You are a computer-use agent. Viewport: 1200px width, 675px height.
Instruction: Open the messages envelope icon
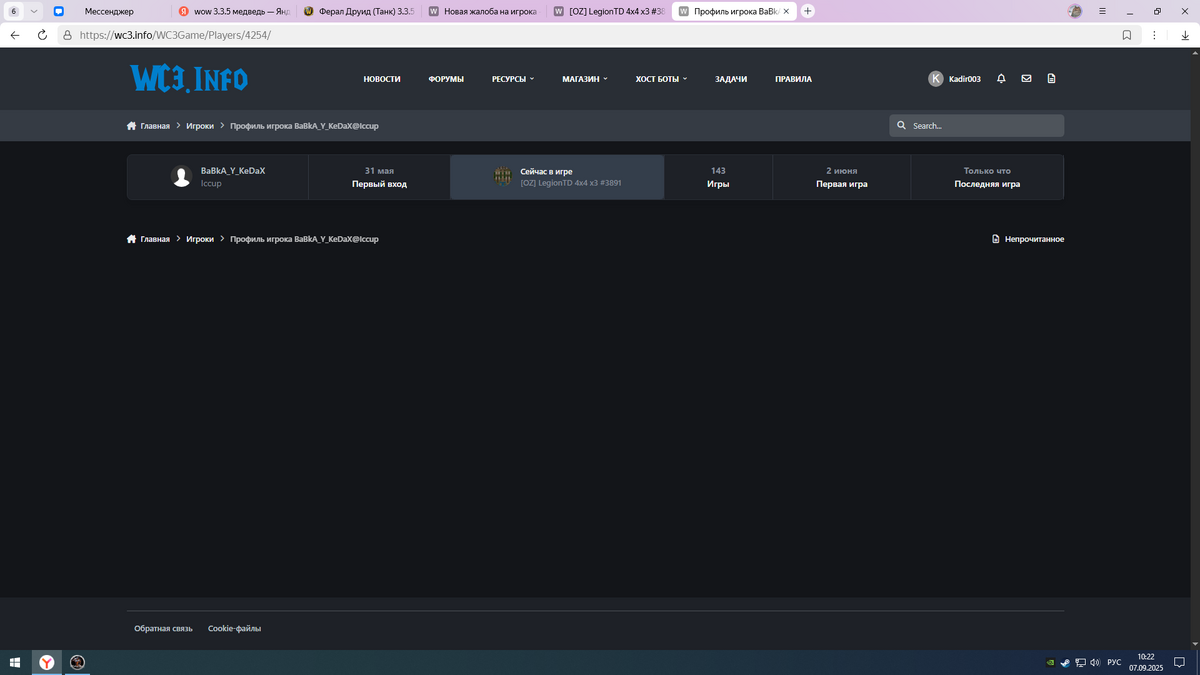pos(1026,79)
